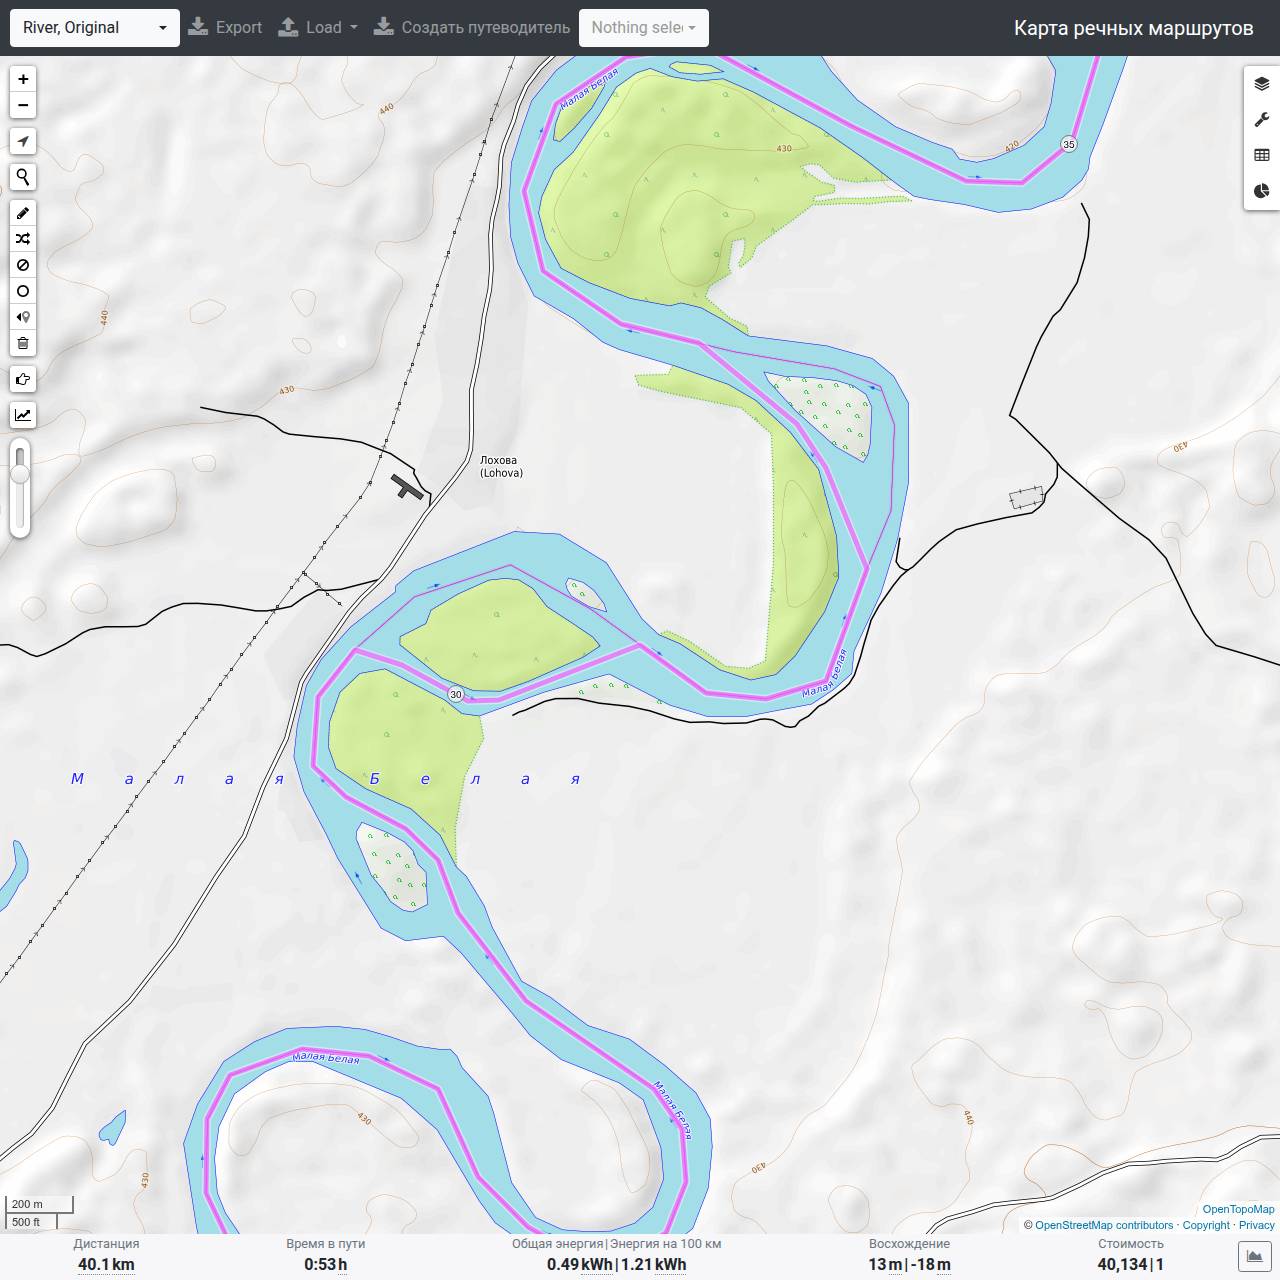Select the pencil draw route tool
Screen dimensions: 1280x1280
(x=23, y=213)
